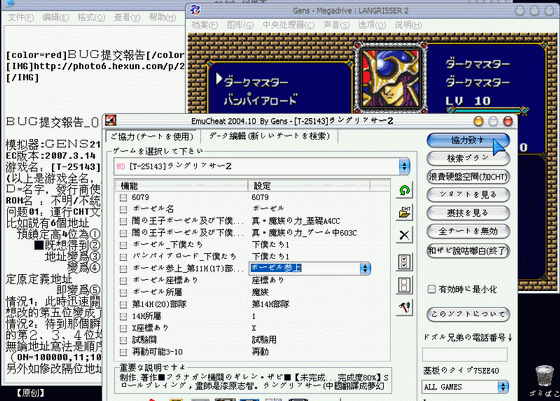
Task: Click 【原创】 label at bottom left
Action: point(30,393)
